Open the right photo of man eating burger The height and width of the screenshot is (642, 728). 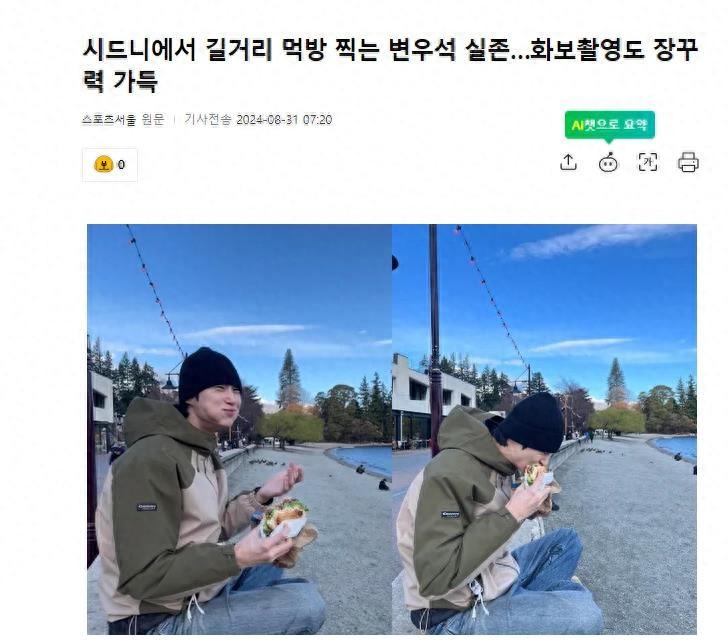pyautogui.click(x=544, y=429)
